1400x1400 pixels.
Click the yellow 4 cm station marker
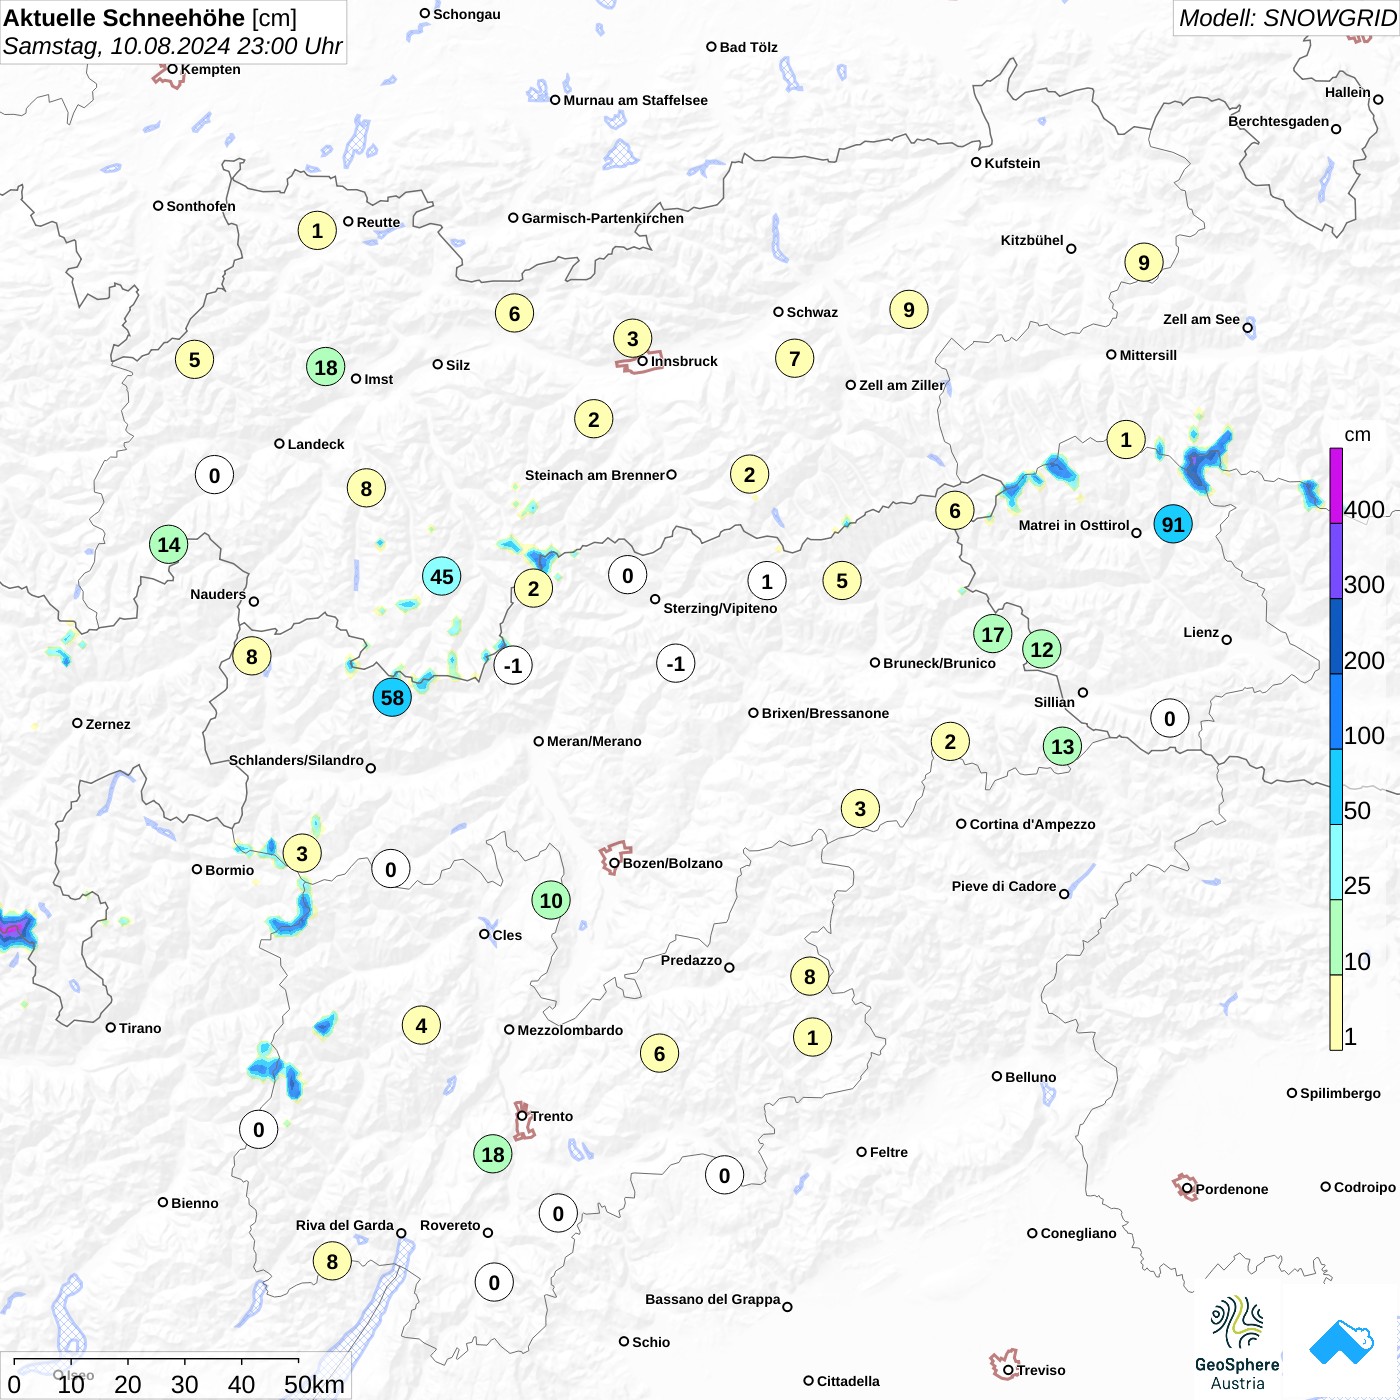tap(421, 1025)
